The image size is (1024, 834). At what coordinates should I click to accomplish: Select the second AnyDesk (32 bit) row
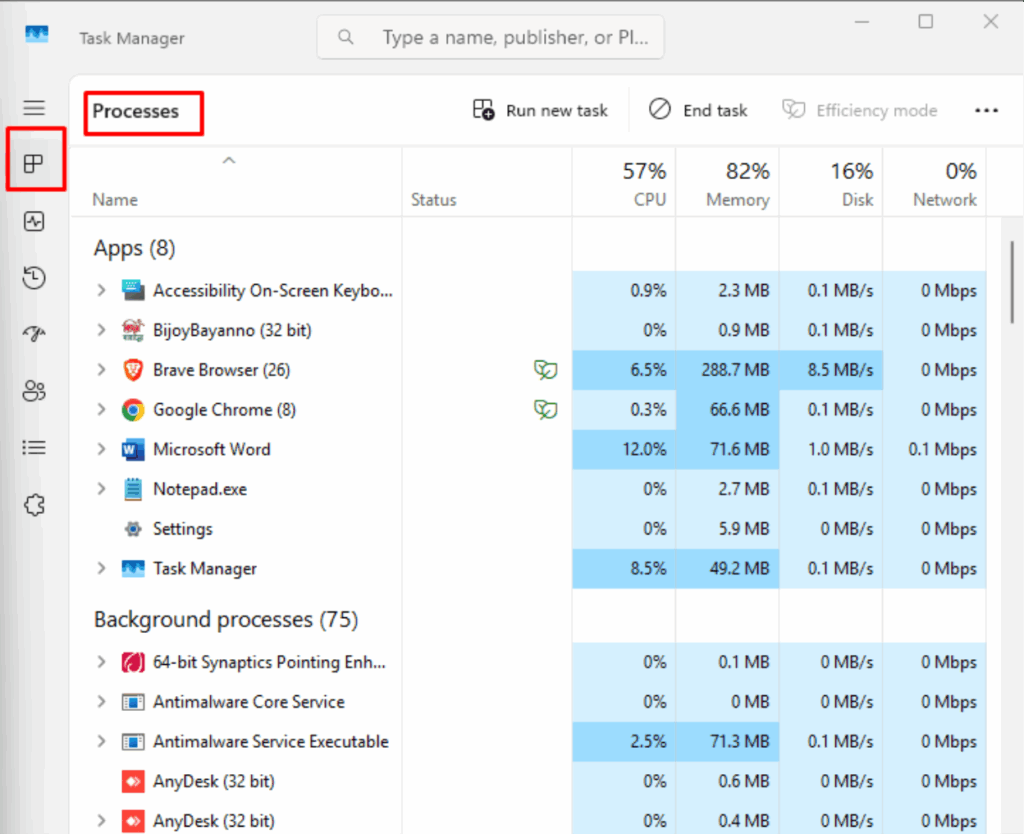tap(528, 820)
